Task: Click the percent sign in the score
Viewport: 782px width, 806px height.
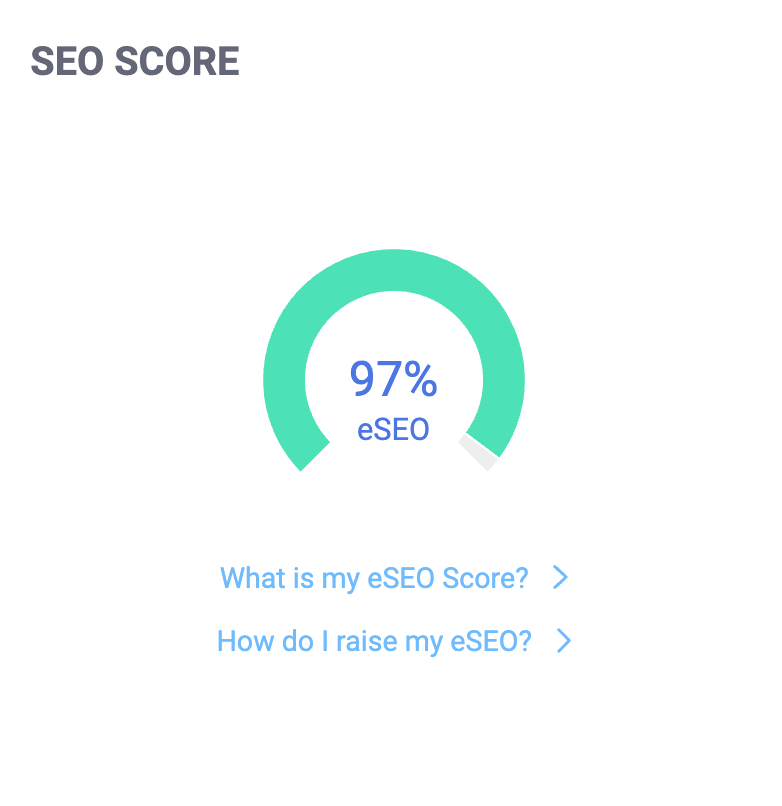Action: tap(421, 379)
